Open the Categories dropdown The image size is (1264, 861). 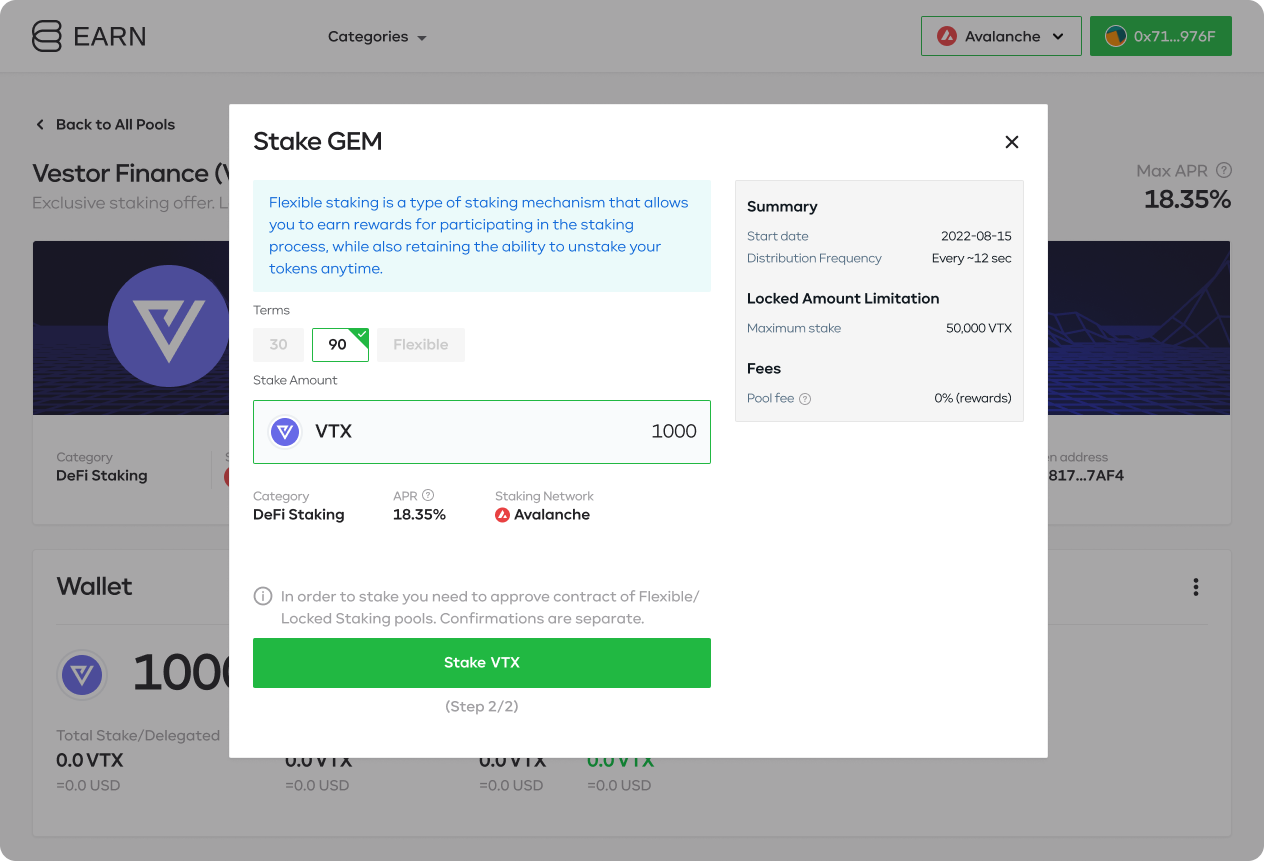tap(377, 37)
